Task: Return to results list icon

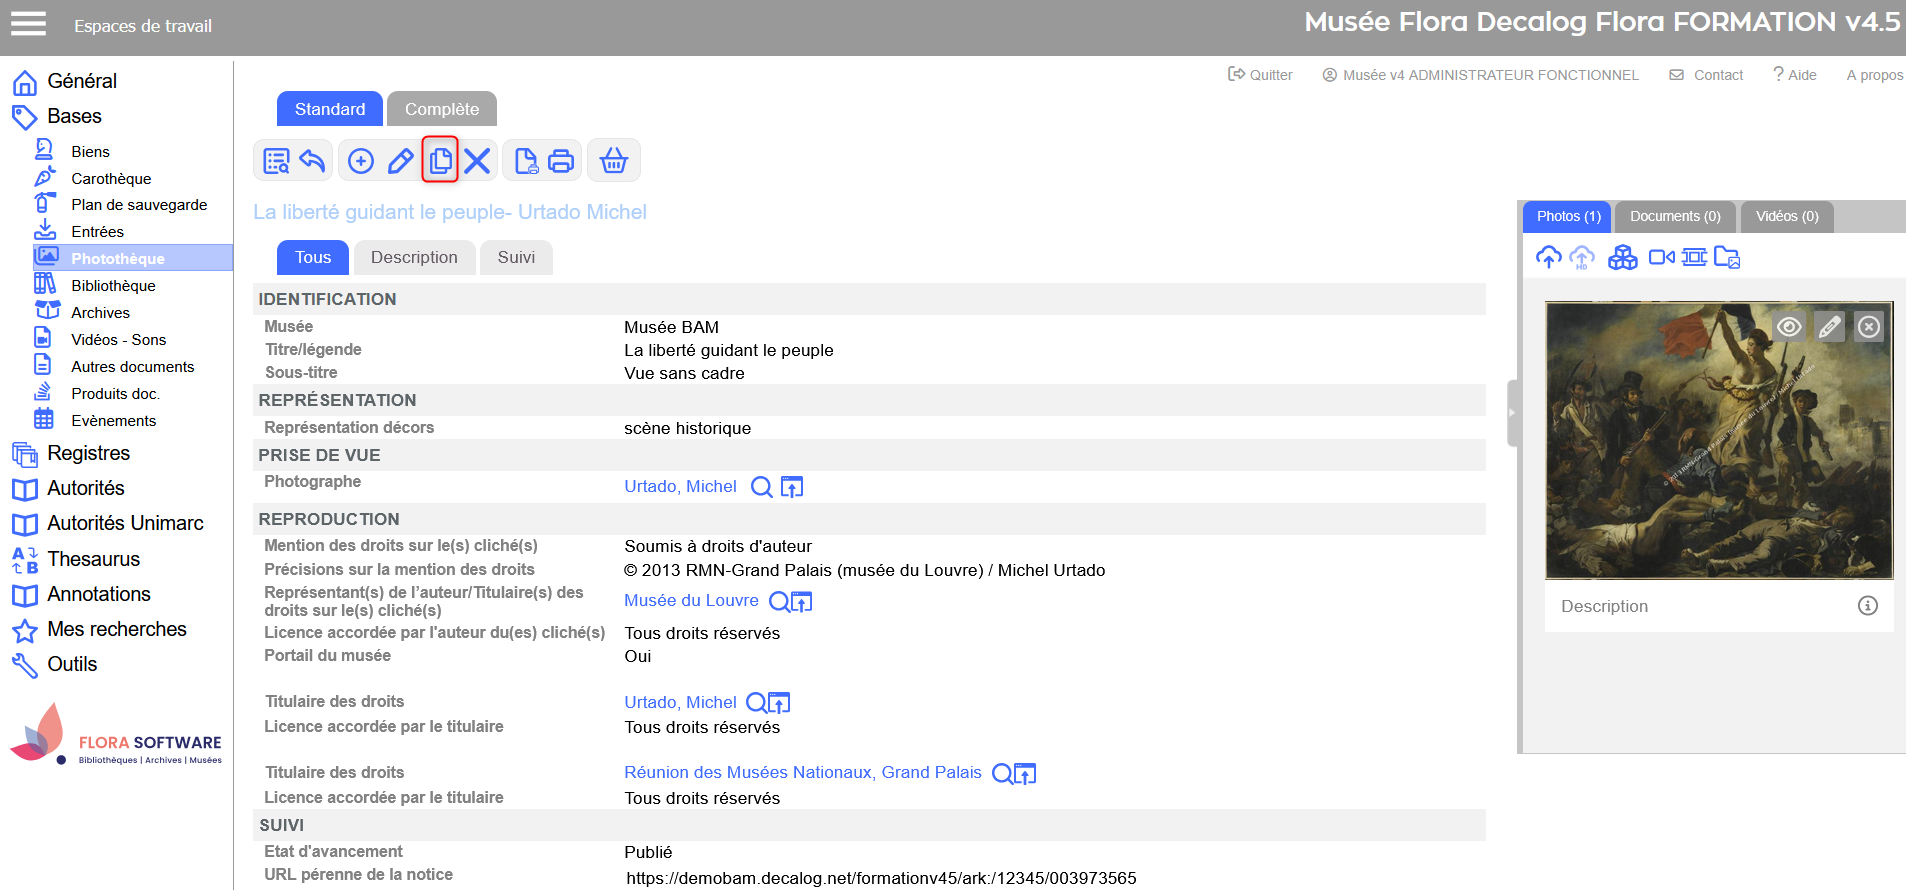Action: point(312,160)
